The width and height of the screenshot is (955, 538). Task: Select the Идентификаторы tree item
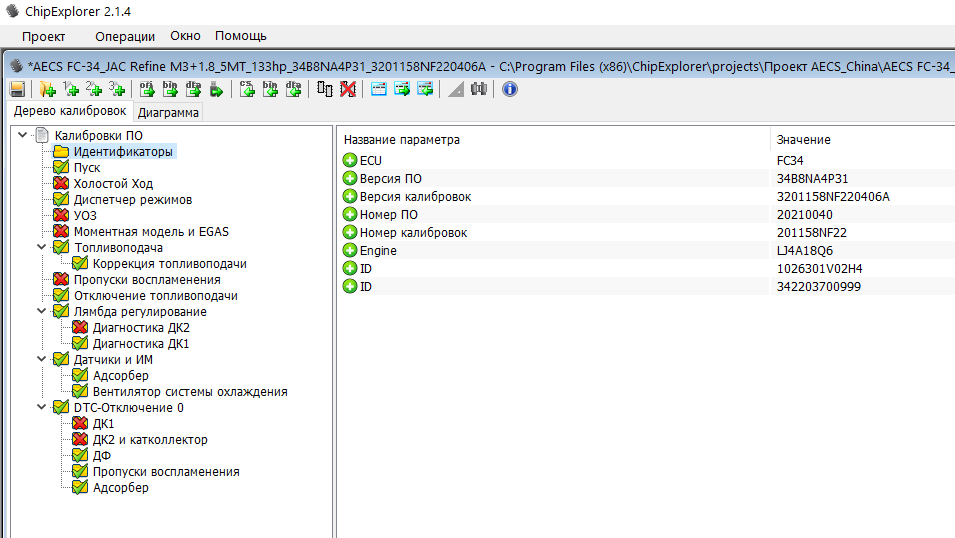123,152
